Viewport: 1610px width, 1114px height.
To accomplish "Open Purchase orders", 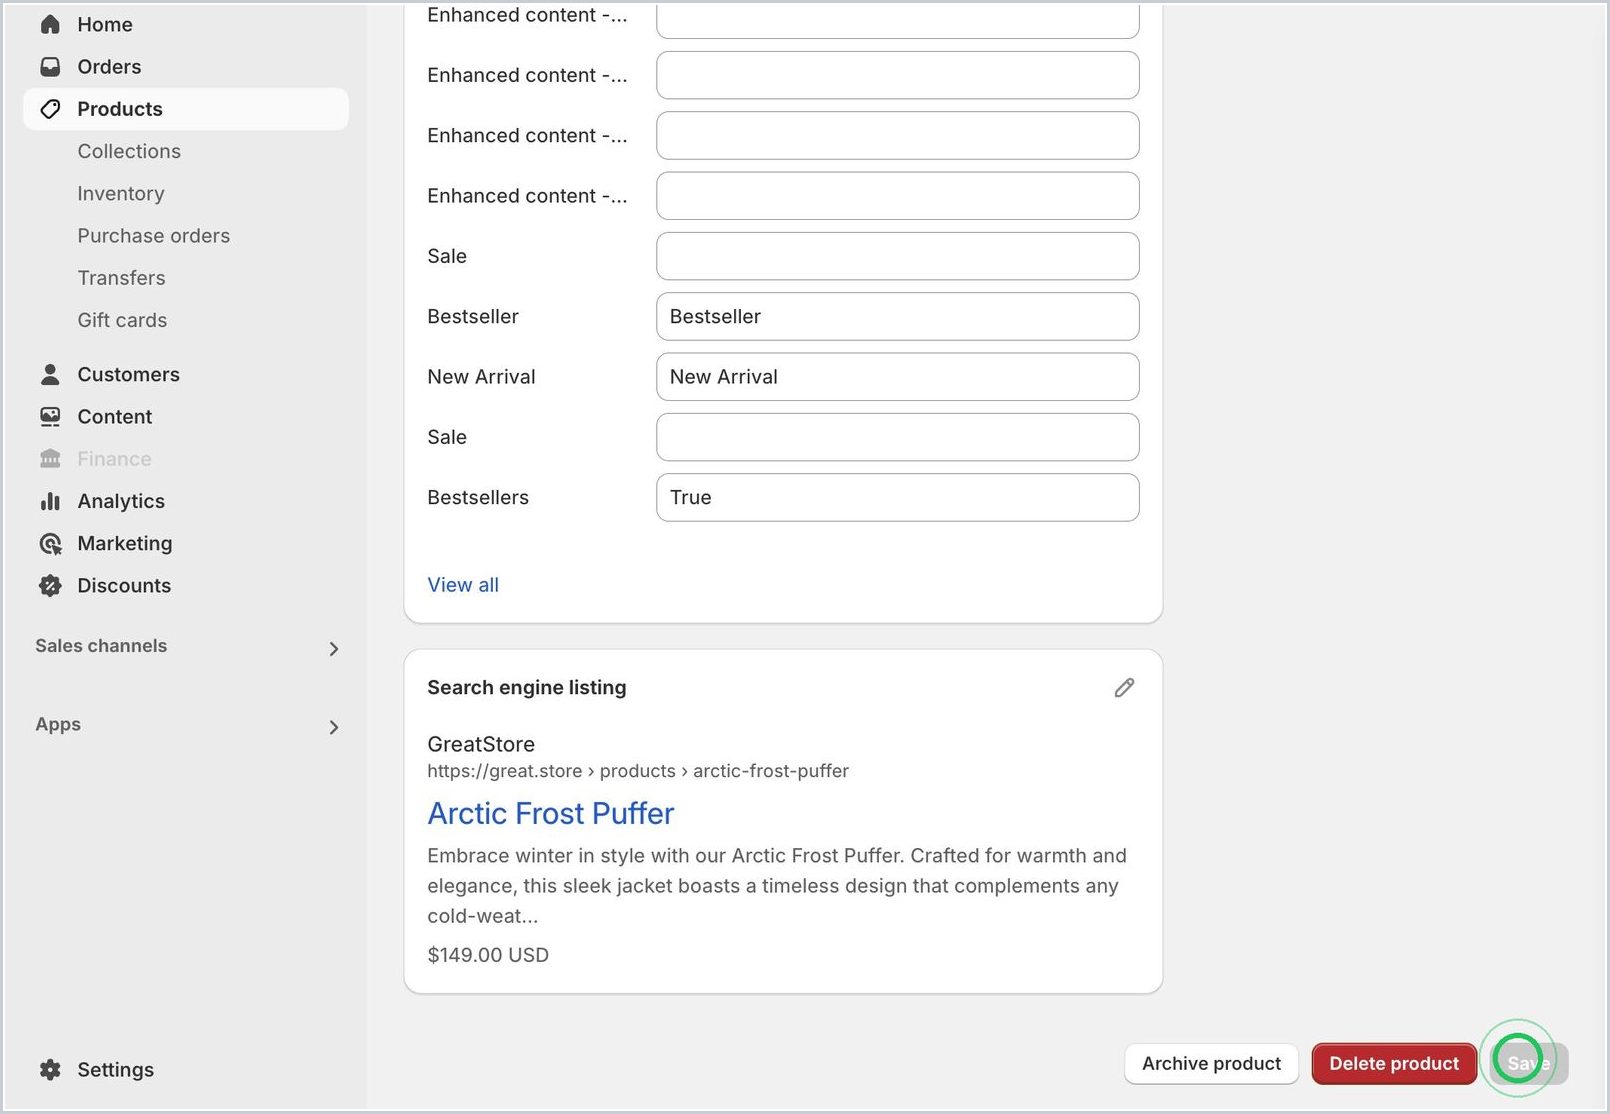I will pos(154,235).
